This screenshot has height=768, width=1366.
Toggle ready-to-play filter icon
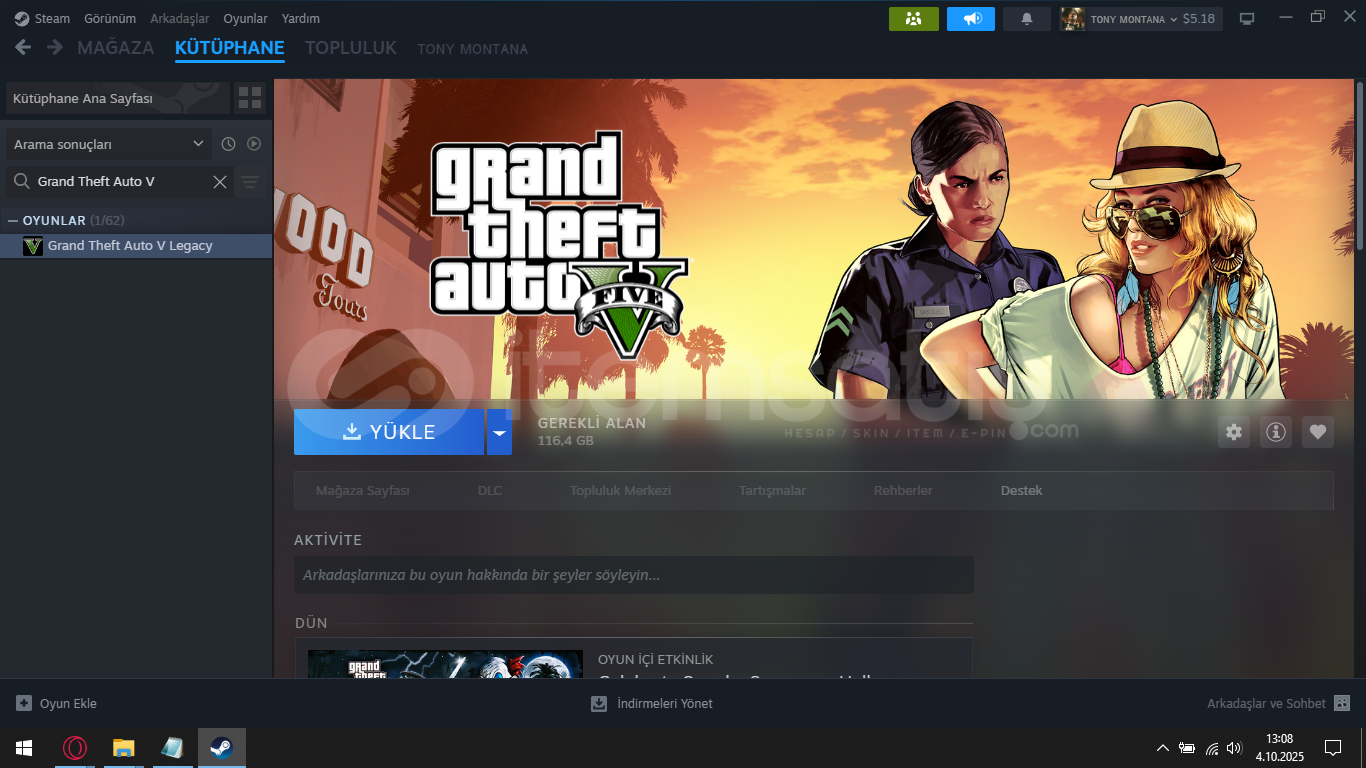click(x=254, y=144)
